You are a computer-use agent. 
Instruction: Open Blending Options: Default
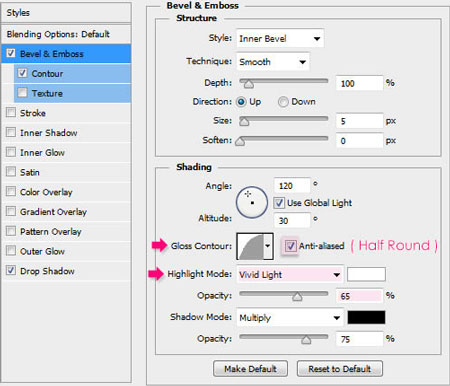(66, 34)
